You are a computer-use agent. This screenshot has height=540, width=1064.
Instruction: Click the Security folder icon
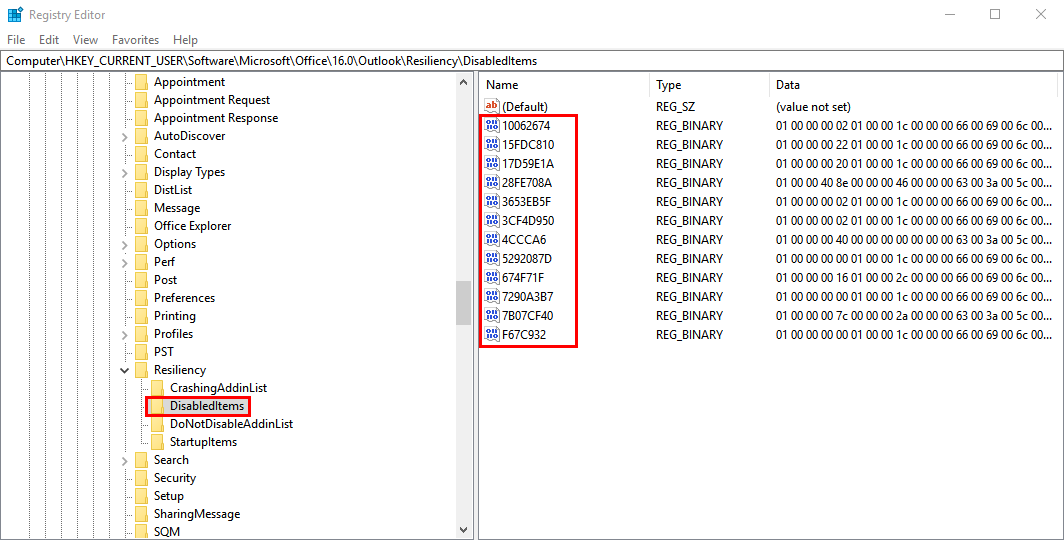(x=141, y=478)
